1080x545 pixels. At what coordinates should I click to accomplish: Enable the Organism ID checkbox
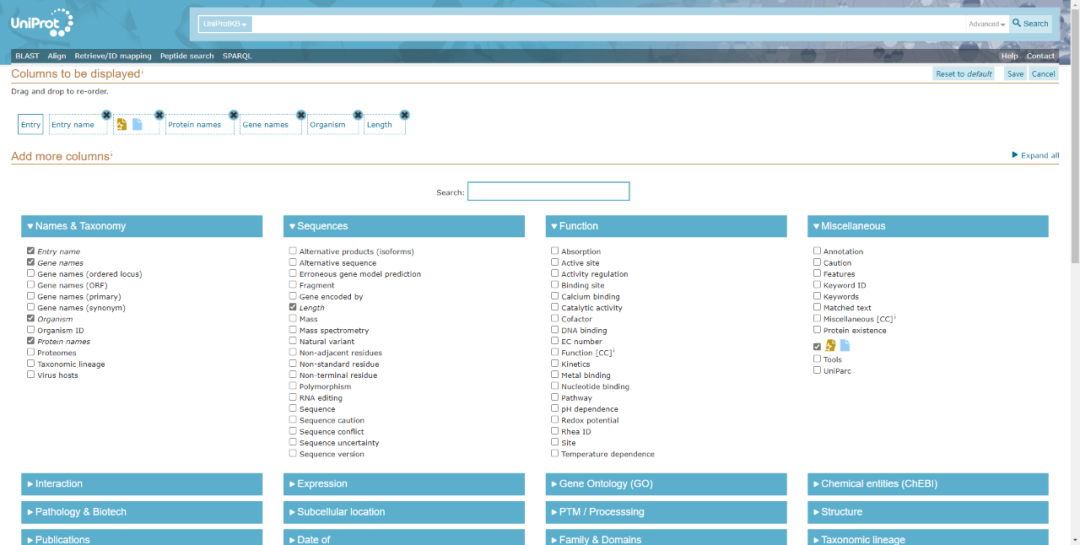point(31,330)
